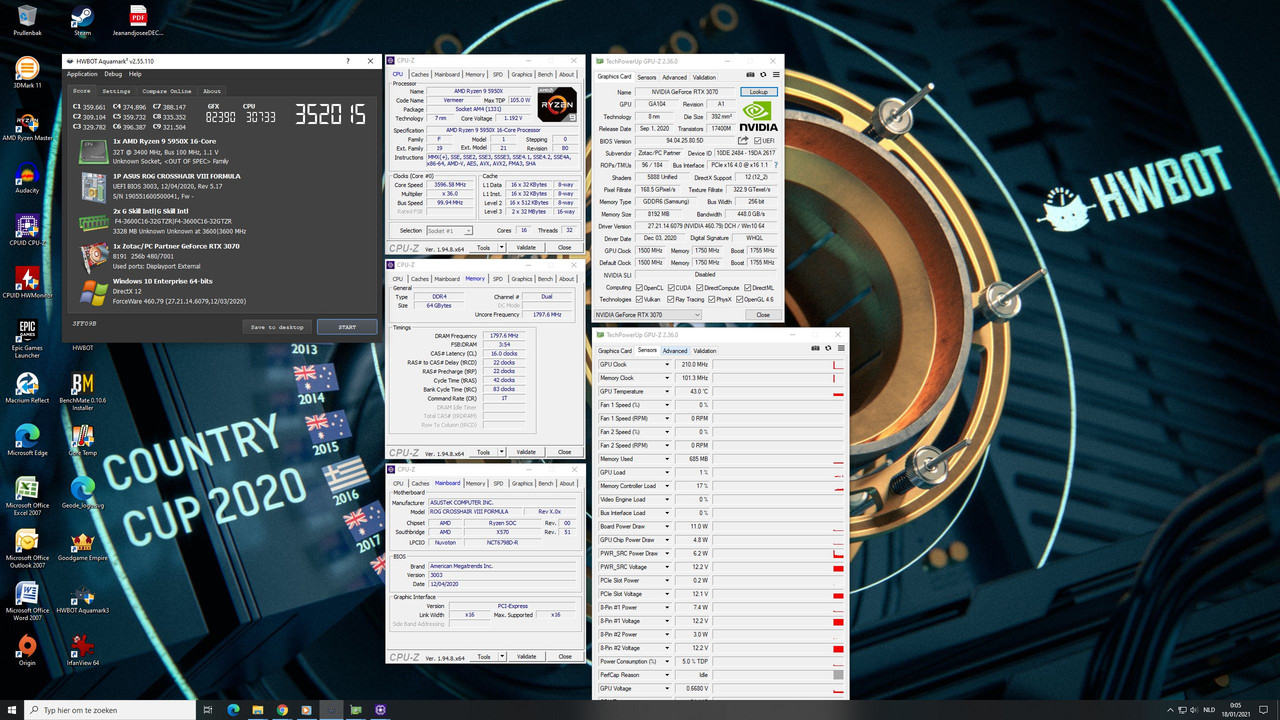Viewport: 1280px width, 720px height.
Task: Open Steam desktop shortcut
Action: (x=82, y=20)
